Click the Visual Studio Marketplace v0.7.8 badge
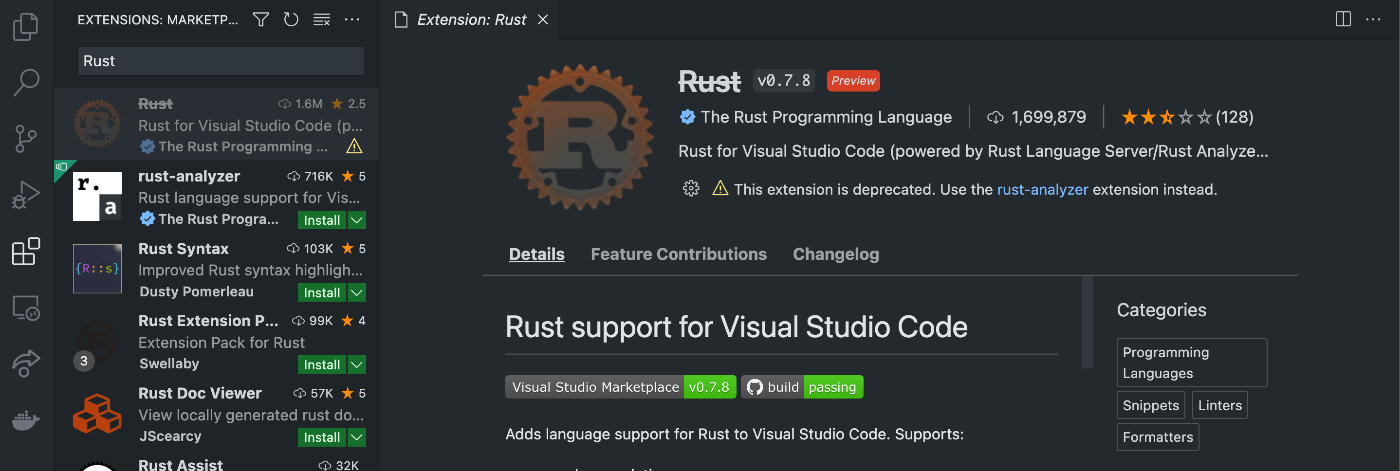 (x=621, y=387)
